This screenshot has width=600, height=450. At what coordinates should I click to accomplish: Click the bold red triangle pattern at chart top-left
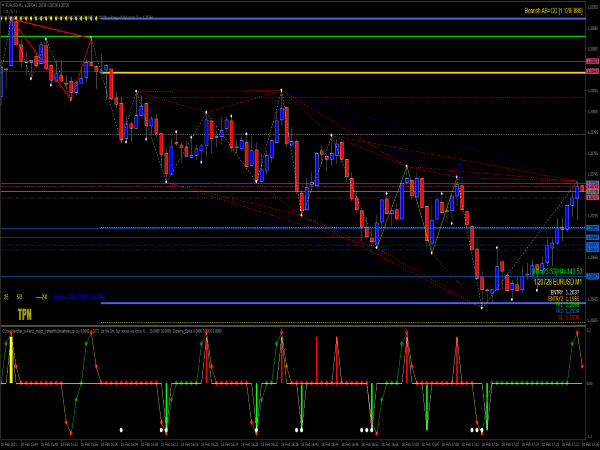click(x=51, y=59)
